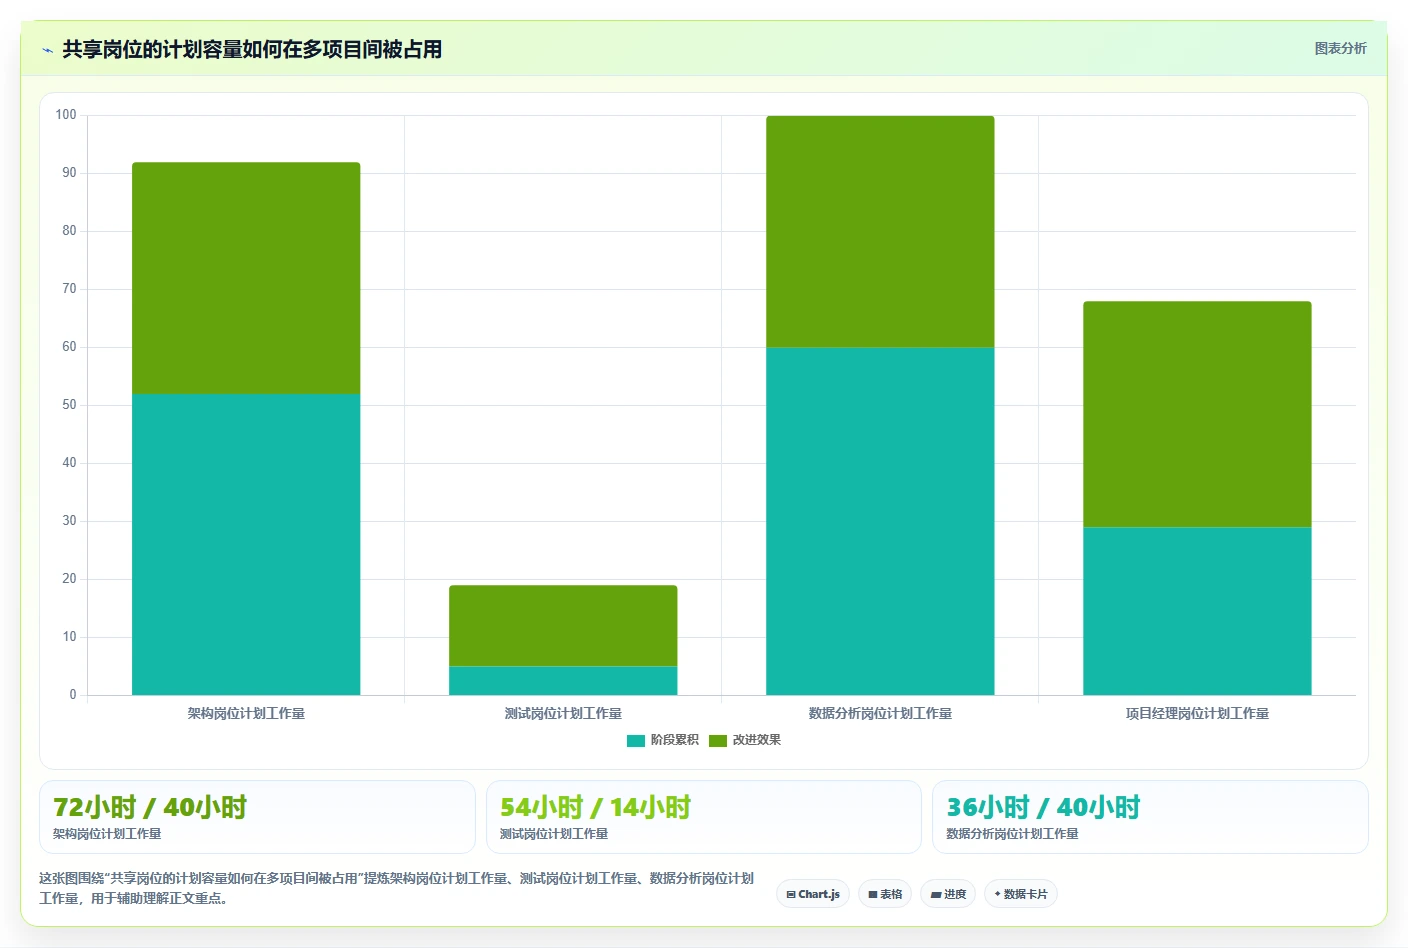Image resolution: width=1408 pixels, height=948 pixels.
Task: Click the 进度 tag
Action: click(948, 894)
